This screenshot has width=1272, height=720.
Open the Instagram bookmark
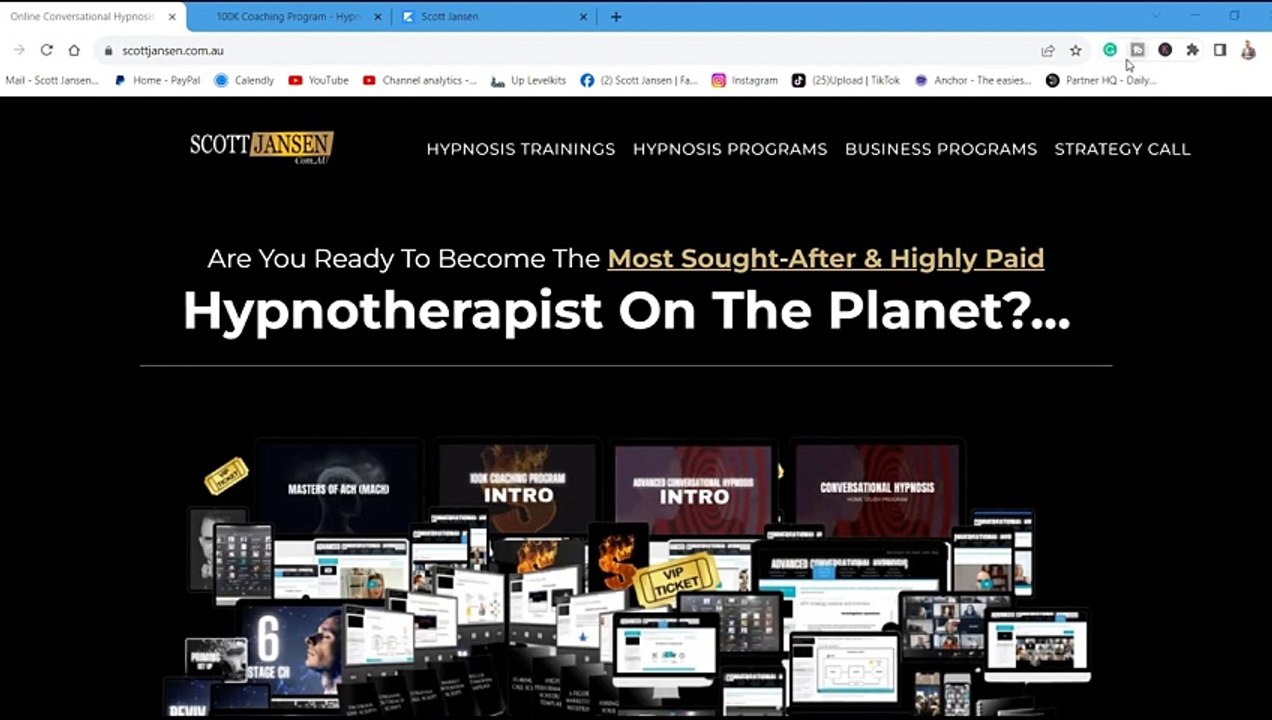[745, 80]
